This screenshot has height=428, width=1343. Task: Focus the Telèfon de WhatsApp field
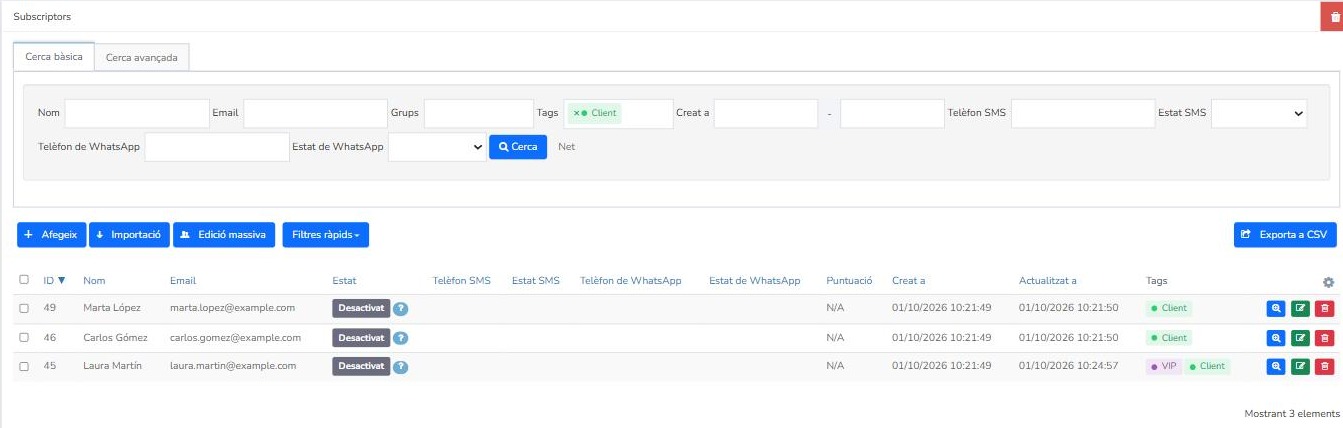pyautogui.click(x=217, y=147)
